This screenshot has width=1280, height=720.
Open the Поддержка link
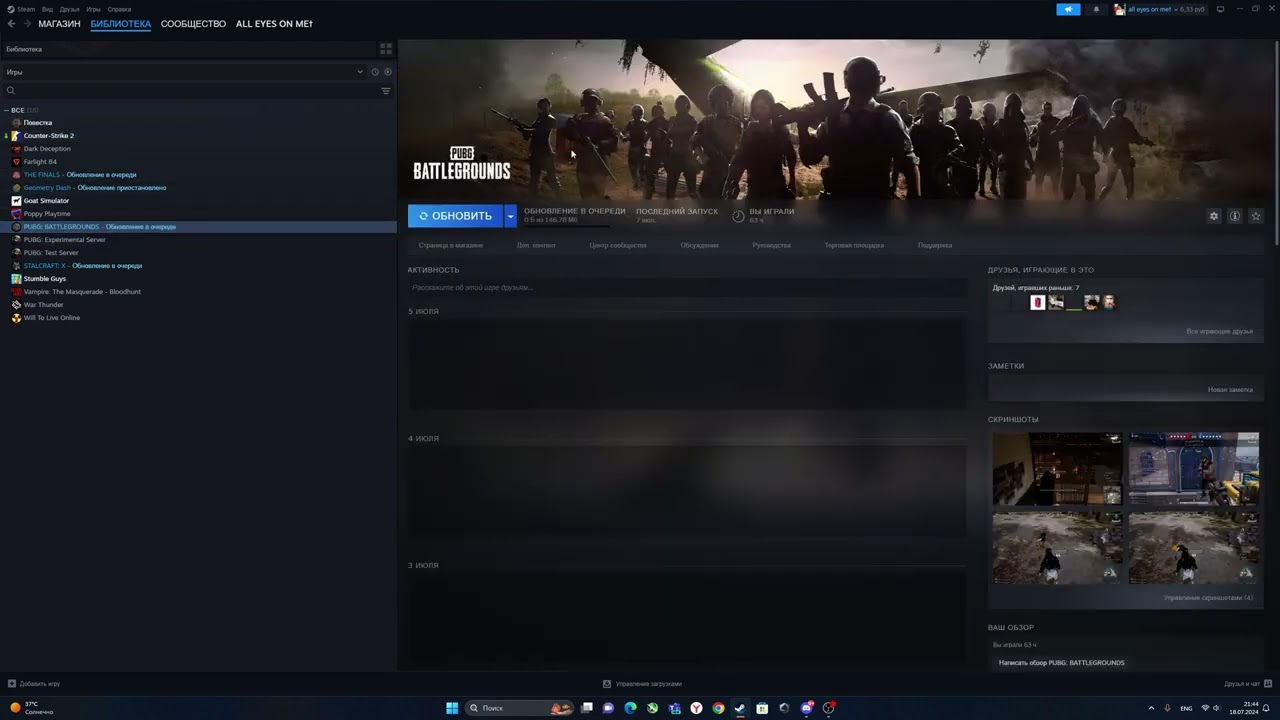point(935,245)
